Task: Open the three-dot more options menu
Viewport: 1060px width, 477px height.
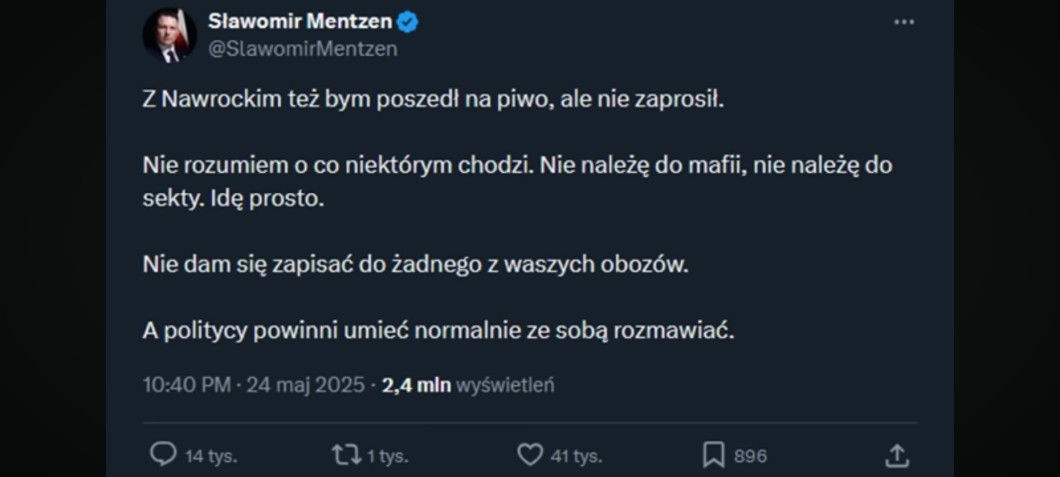Action: [904, 22]
